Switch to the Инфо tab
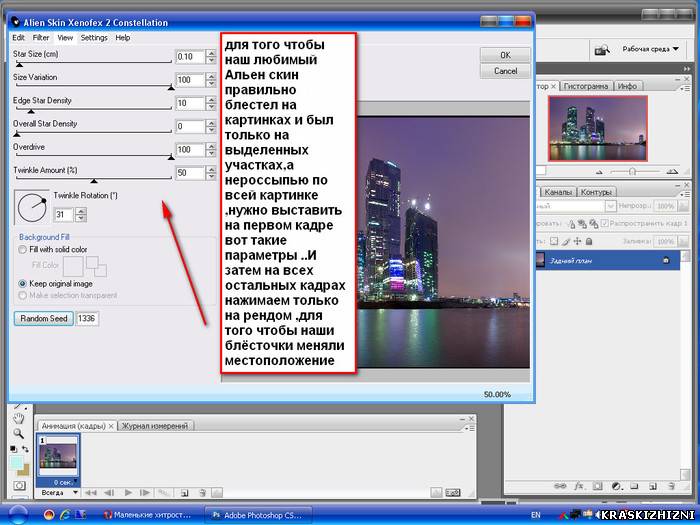 (x=627, y=86)
